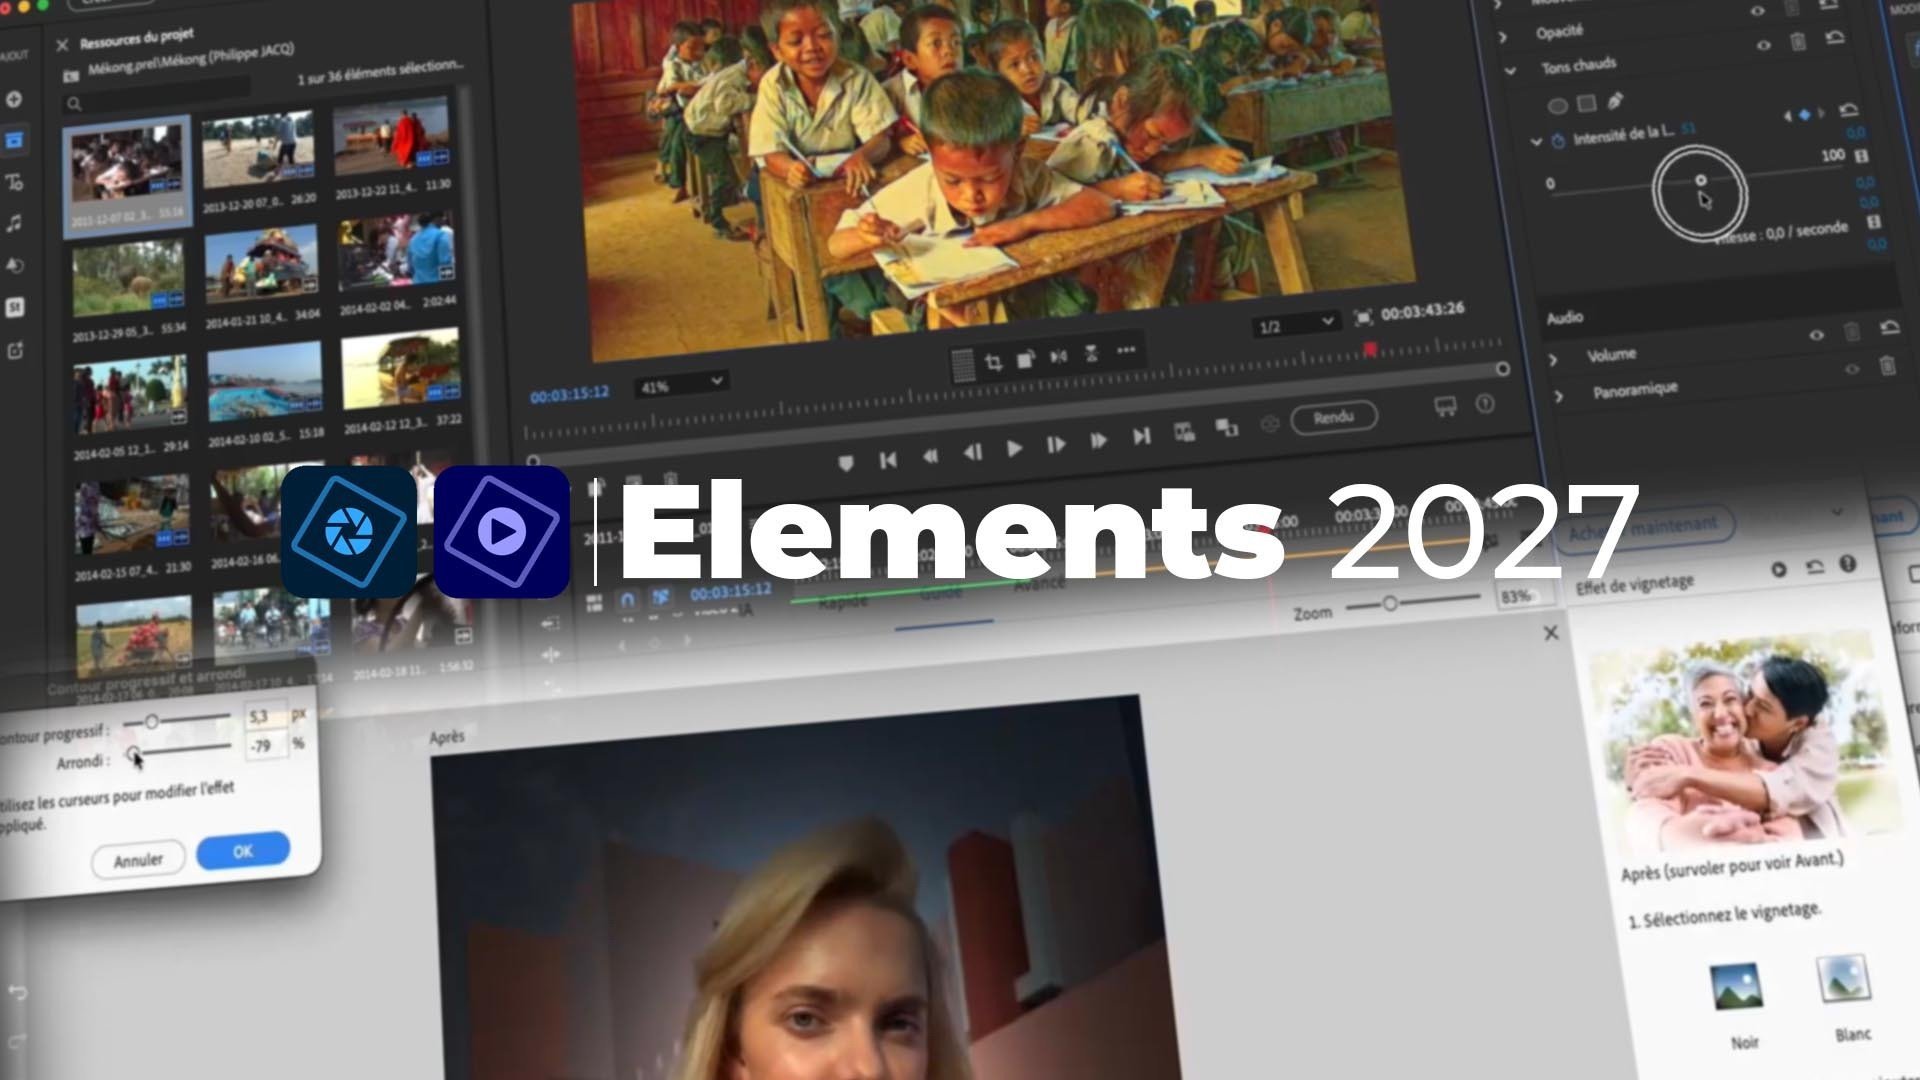Select the thumbnail 2013-12-20 07_0

[x=258, y=150]
